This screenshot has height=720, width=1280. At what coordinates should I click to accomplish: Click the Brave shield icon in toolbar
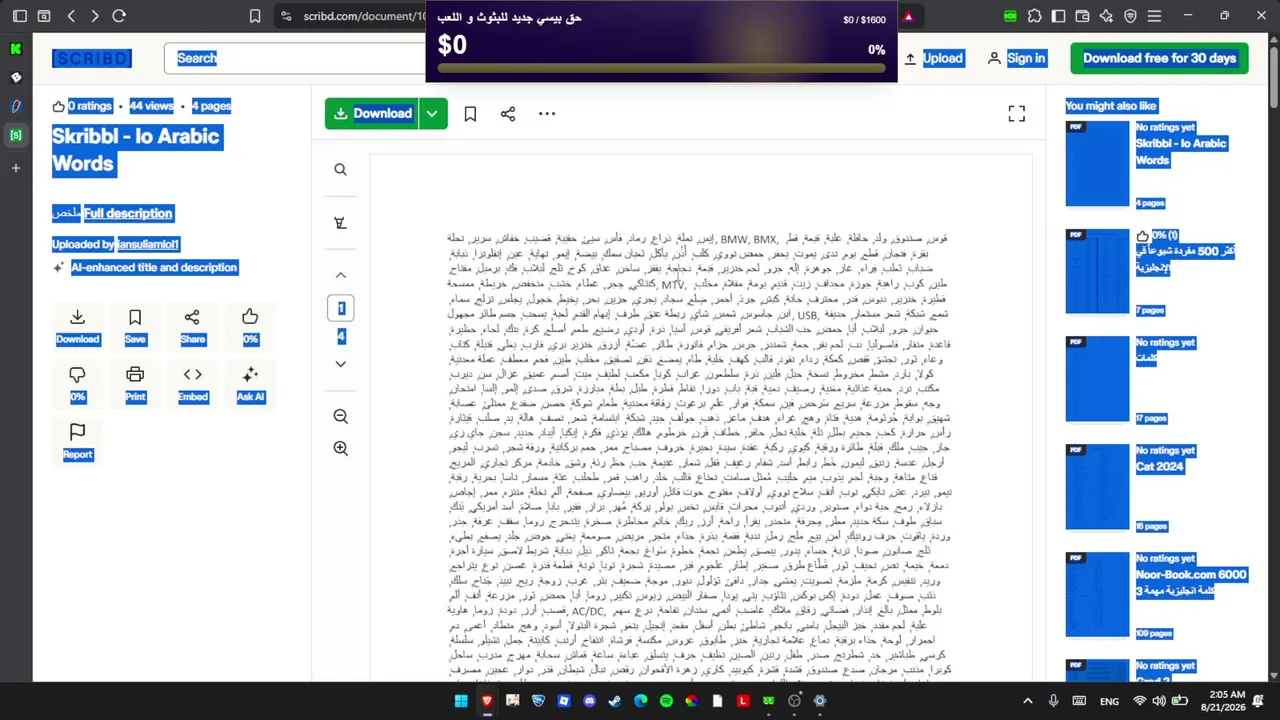tap(1131, 16)
